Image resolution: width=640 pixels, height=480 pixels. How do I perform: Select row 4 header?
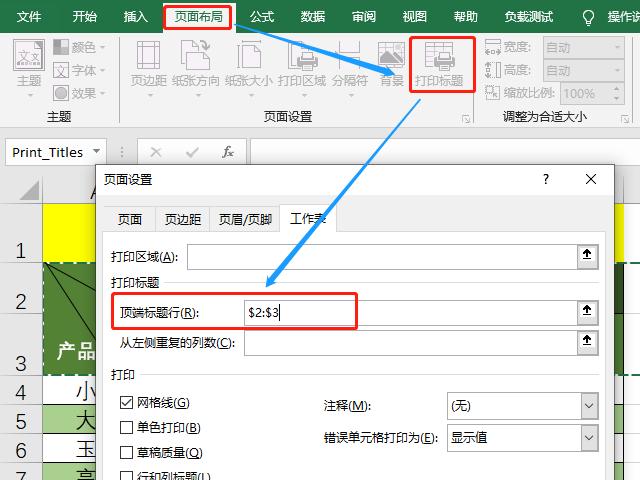(x=21, y=391)
